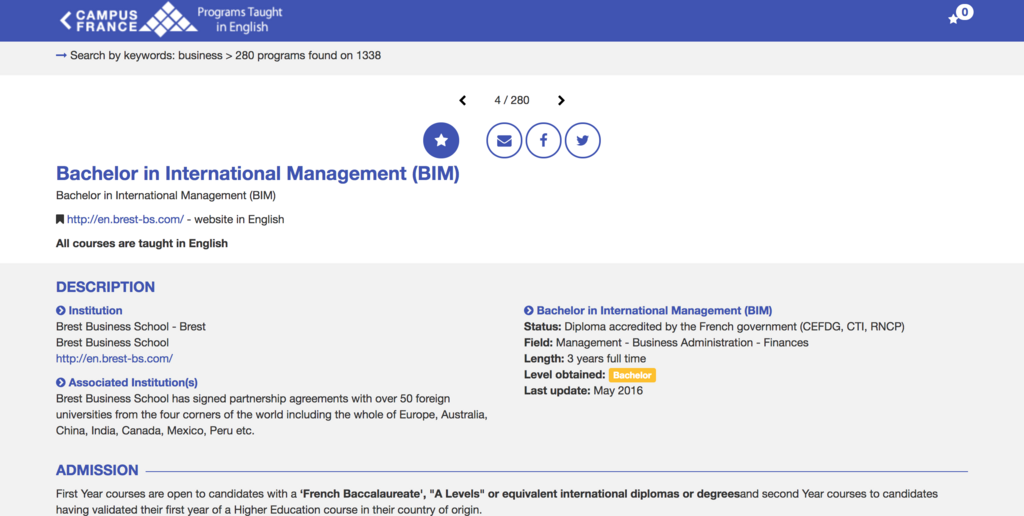Click Brest Business School - Brest text

click(131, 327)
